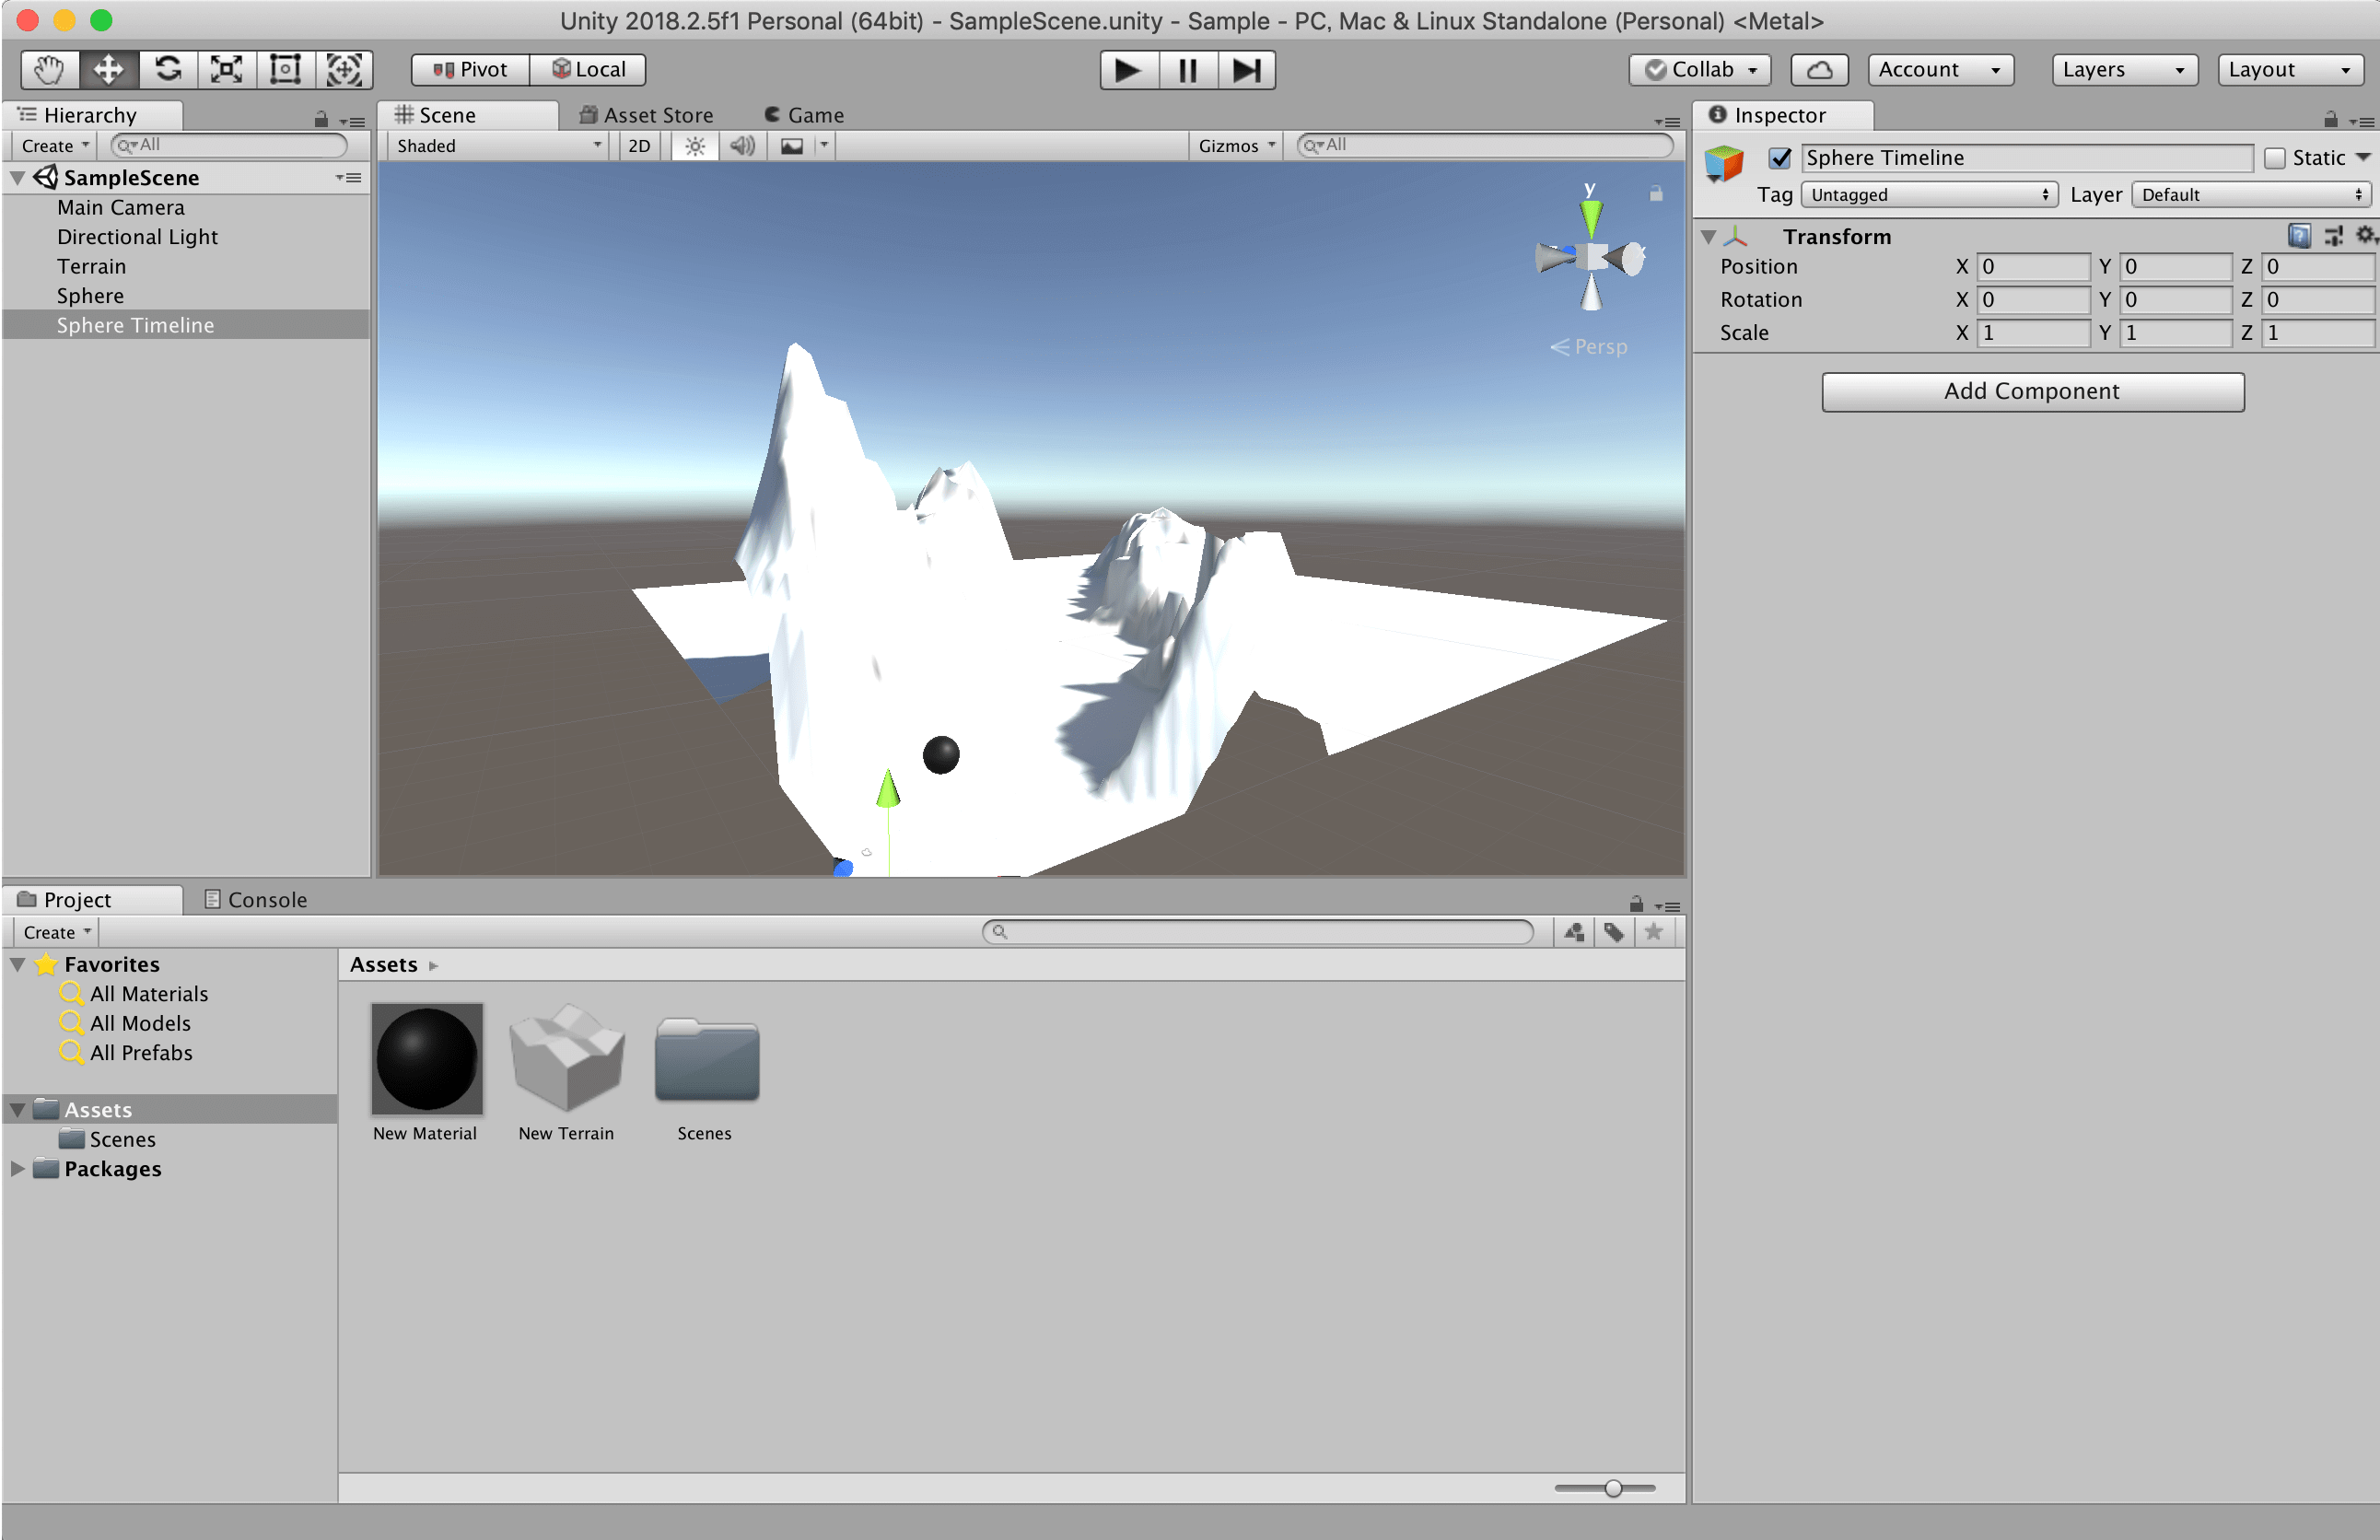Screen dimensions: 2380x1540
Task: Select the Rect tool
Action: tap(286, 69)
